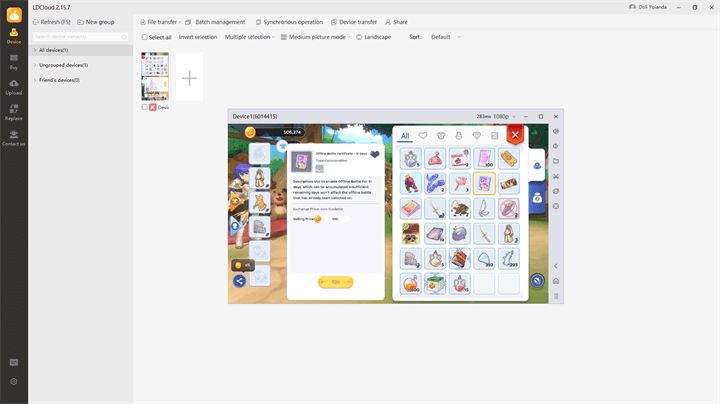Image resolution: width=720 pixels, height=404 pixels.
Task: Tick the checkbox under the device thumbnail
Action: coord(145,107)
